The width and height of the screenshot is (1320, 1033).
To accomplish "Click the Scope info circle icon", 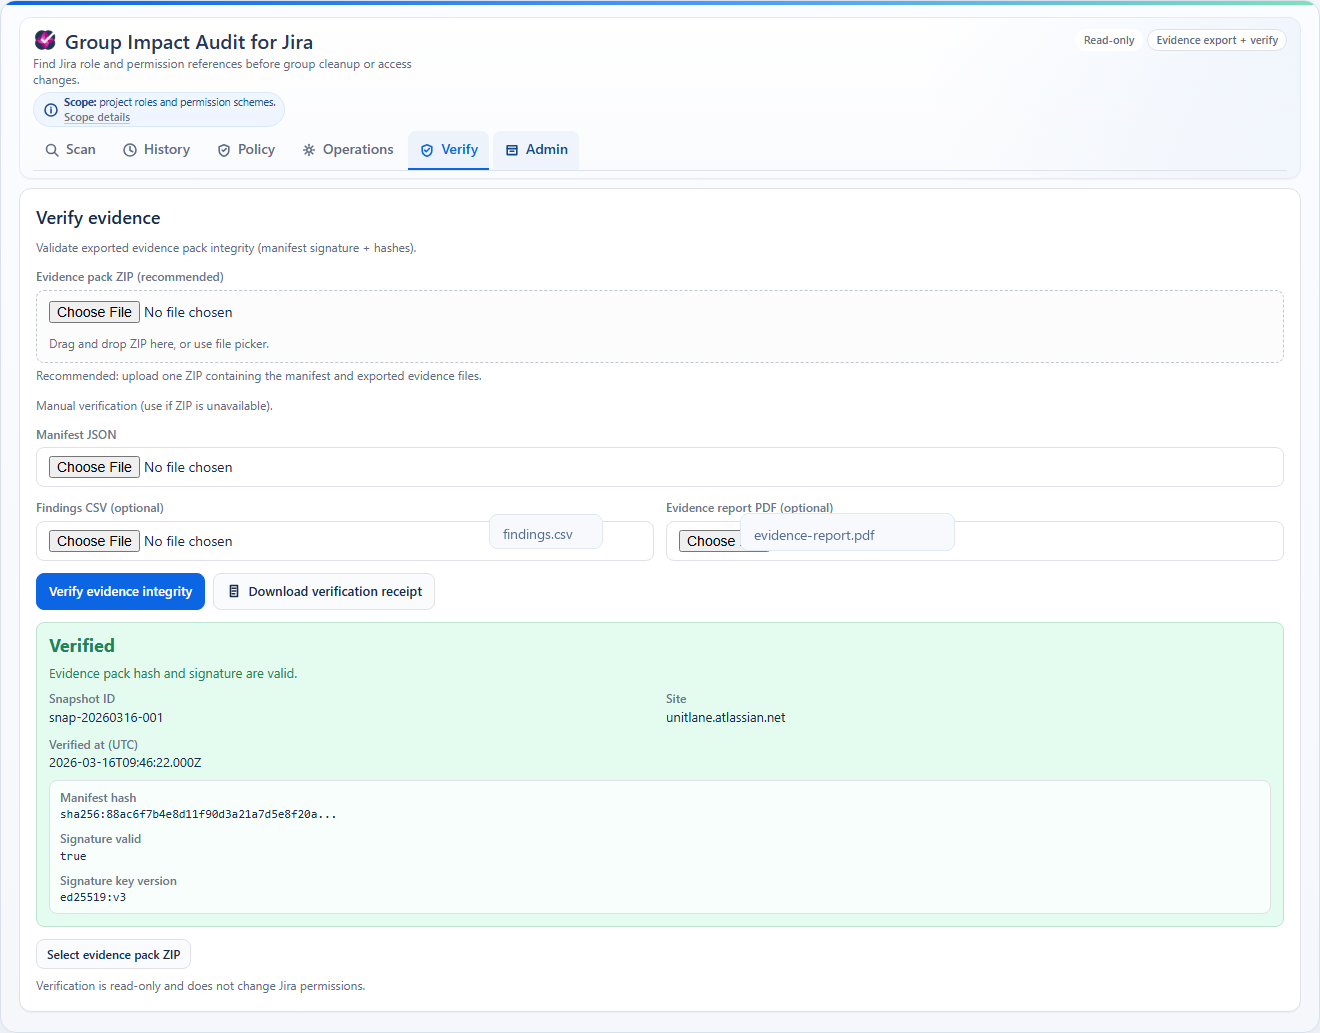I will (51, 110).
